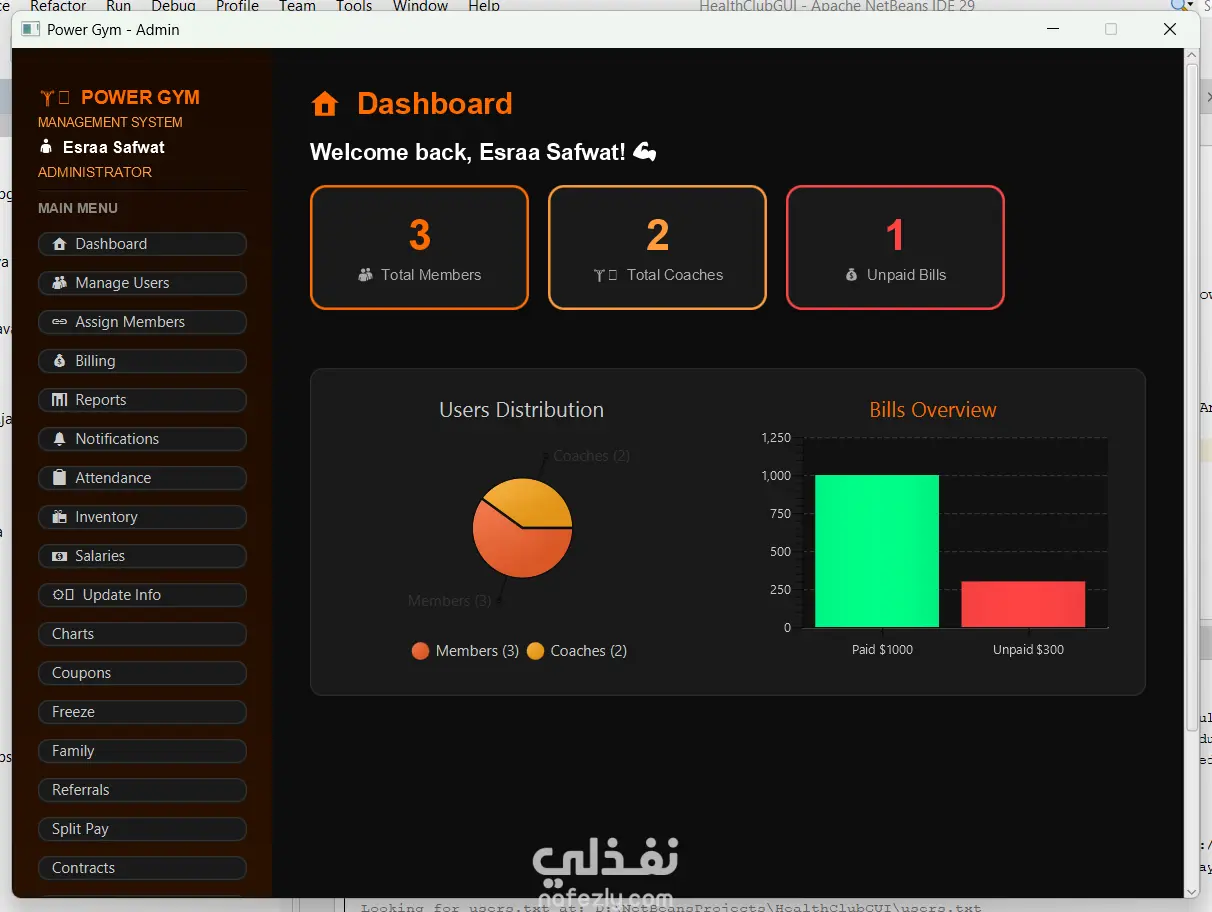This screenshot has width=1212, height=912.
Task: Click the flexed bicep emoji after welcome message
Action: pyautogui.click(x=645, y=152)
